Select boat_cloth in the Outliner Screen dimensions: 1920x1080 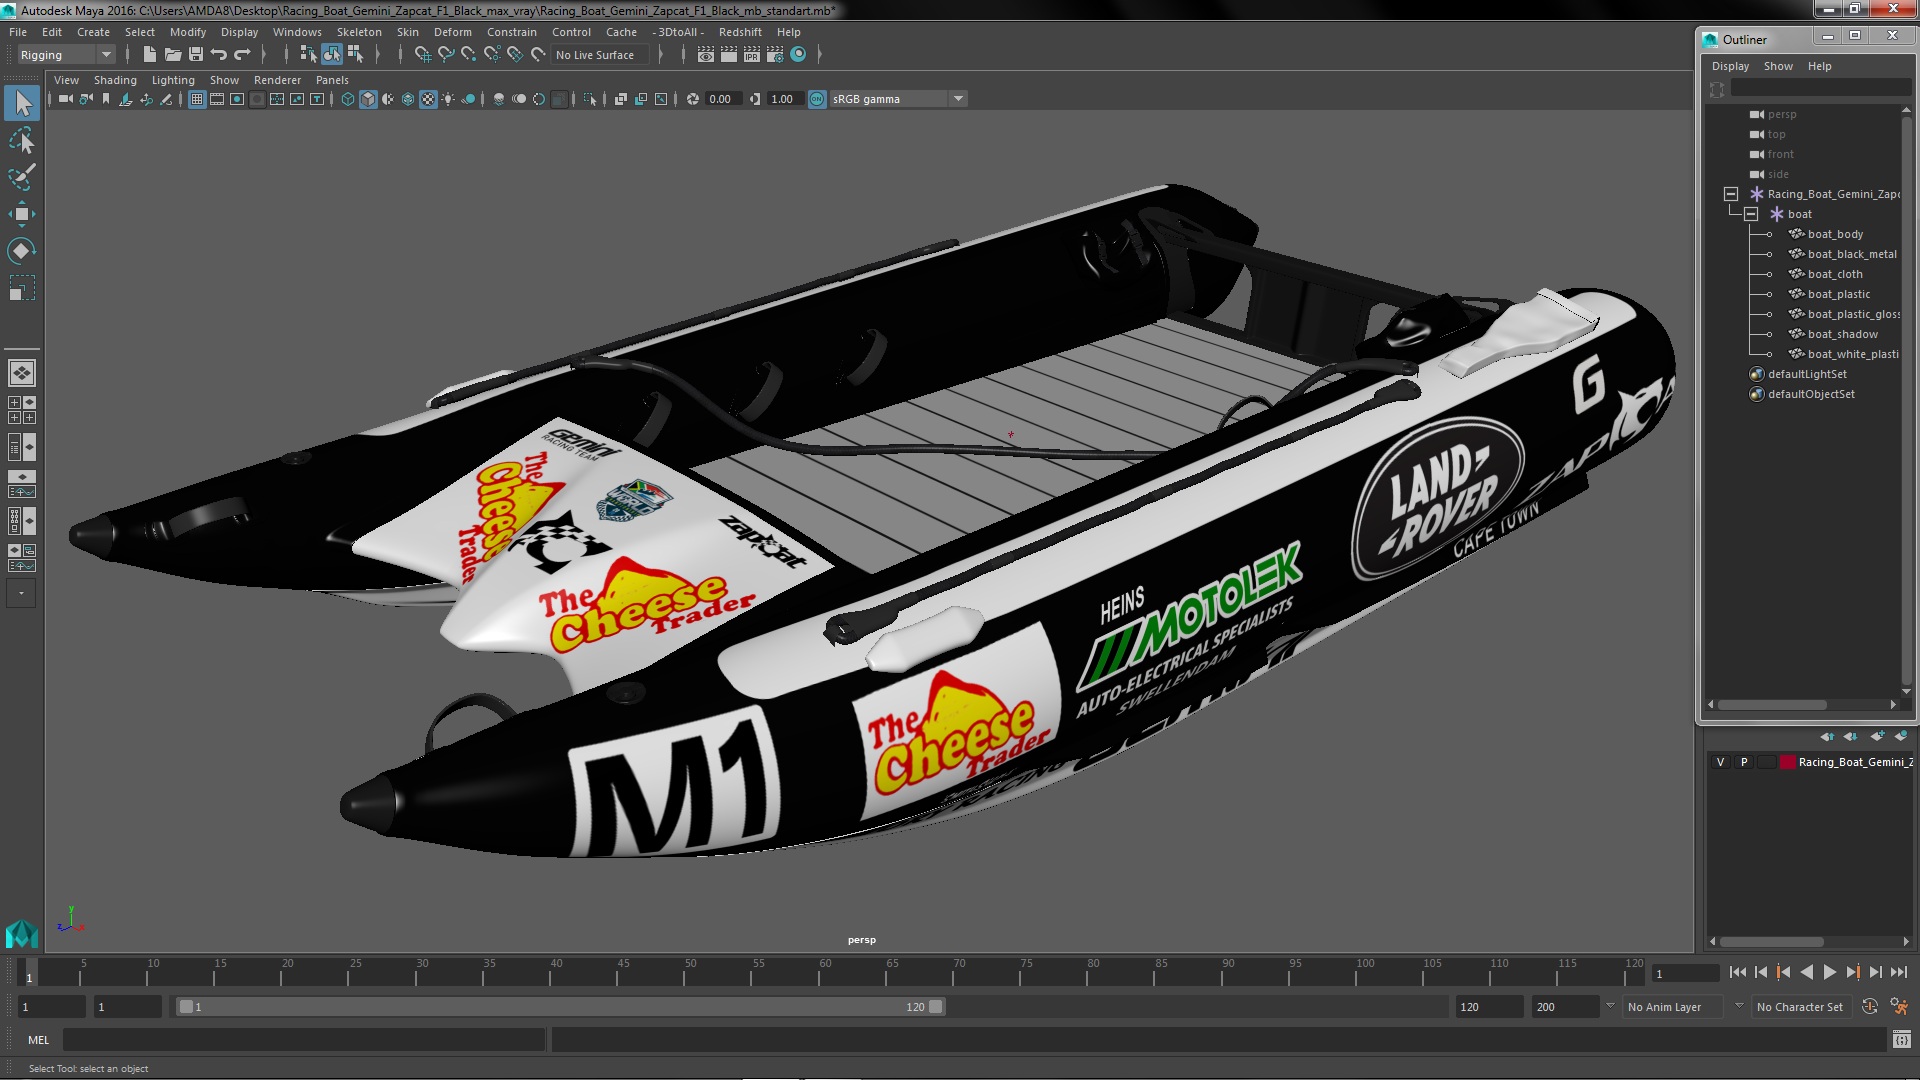click(x=1835, y=274)
